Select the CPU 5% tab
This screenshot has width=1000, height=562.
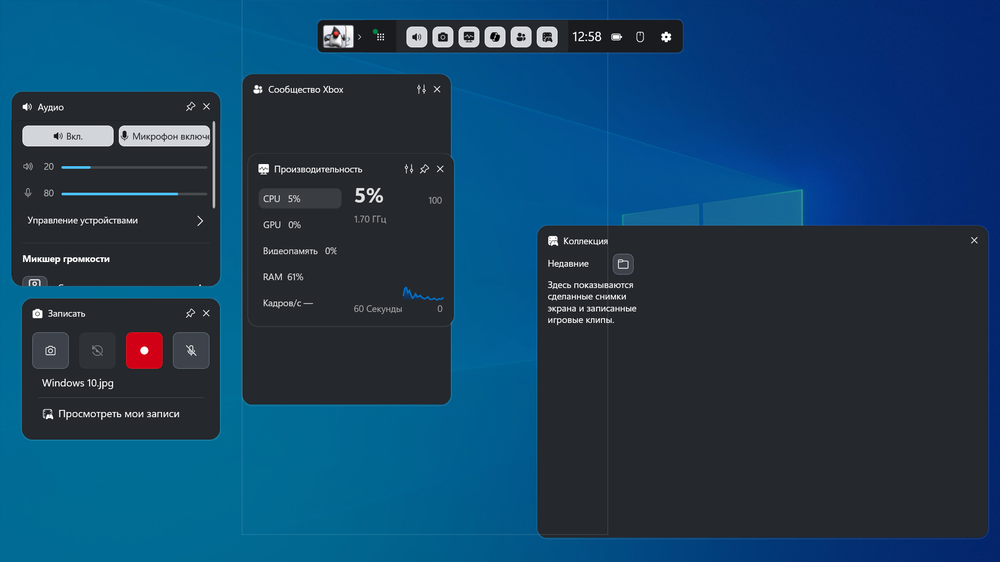coord(300,198)
